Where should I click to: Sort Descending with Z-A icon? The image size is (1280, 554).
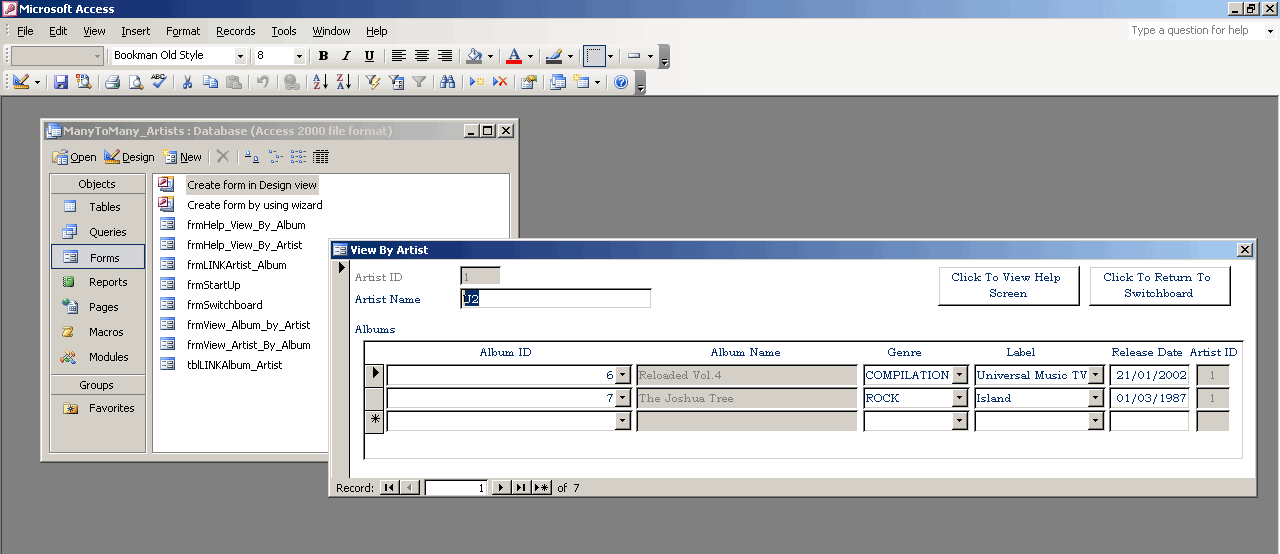343,83
